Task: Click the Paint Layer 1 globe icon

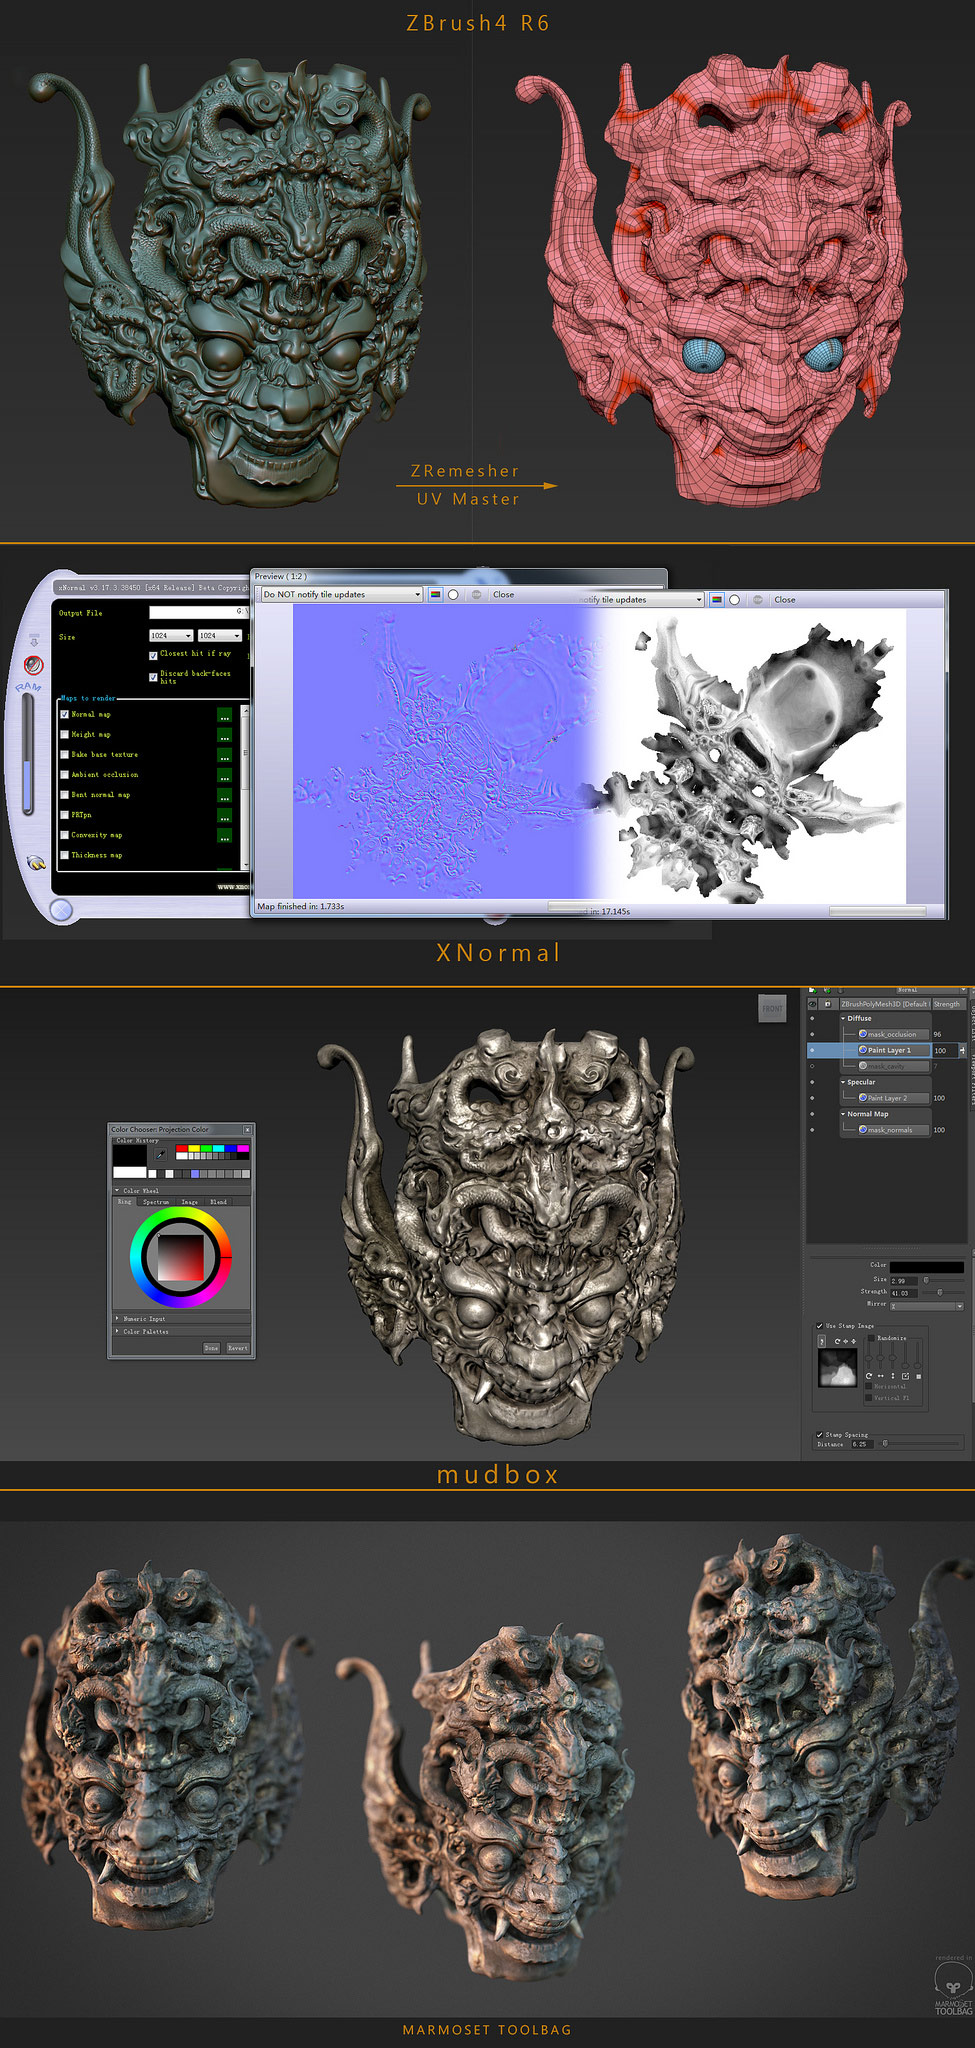Action: 863,1050
